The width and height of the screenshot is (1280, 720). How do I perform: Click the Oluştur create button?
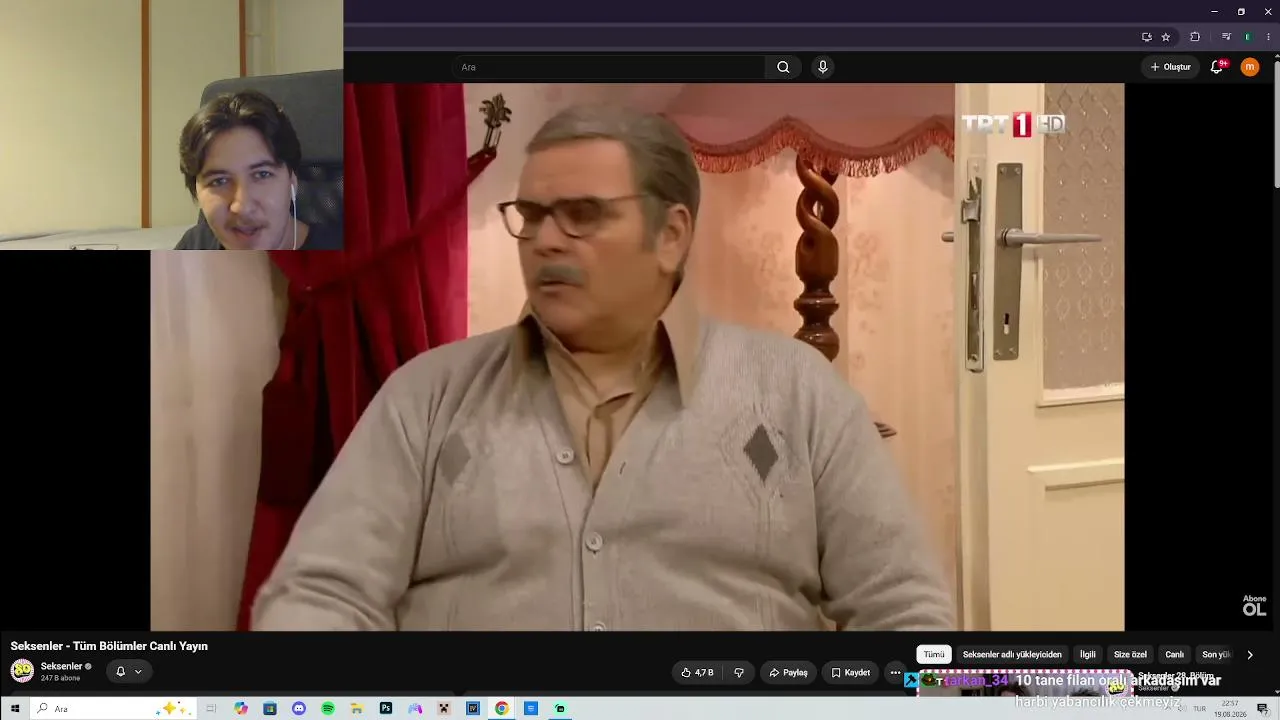click(x=1170, y=67)
